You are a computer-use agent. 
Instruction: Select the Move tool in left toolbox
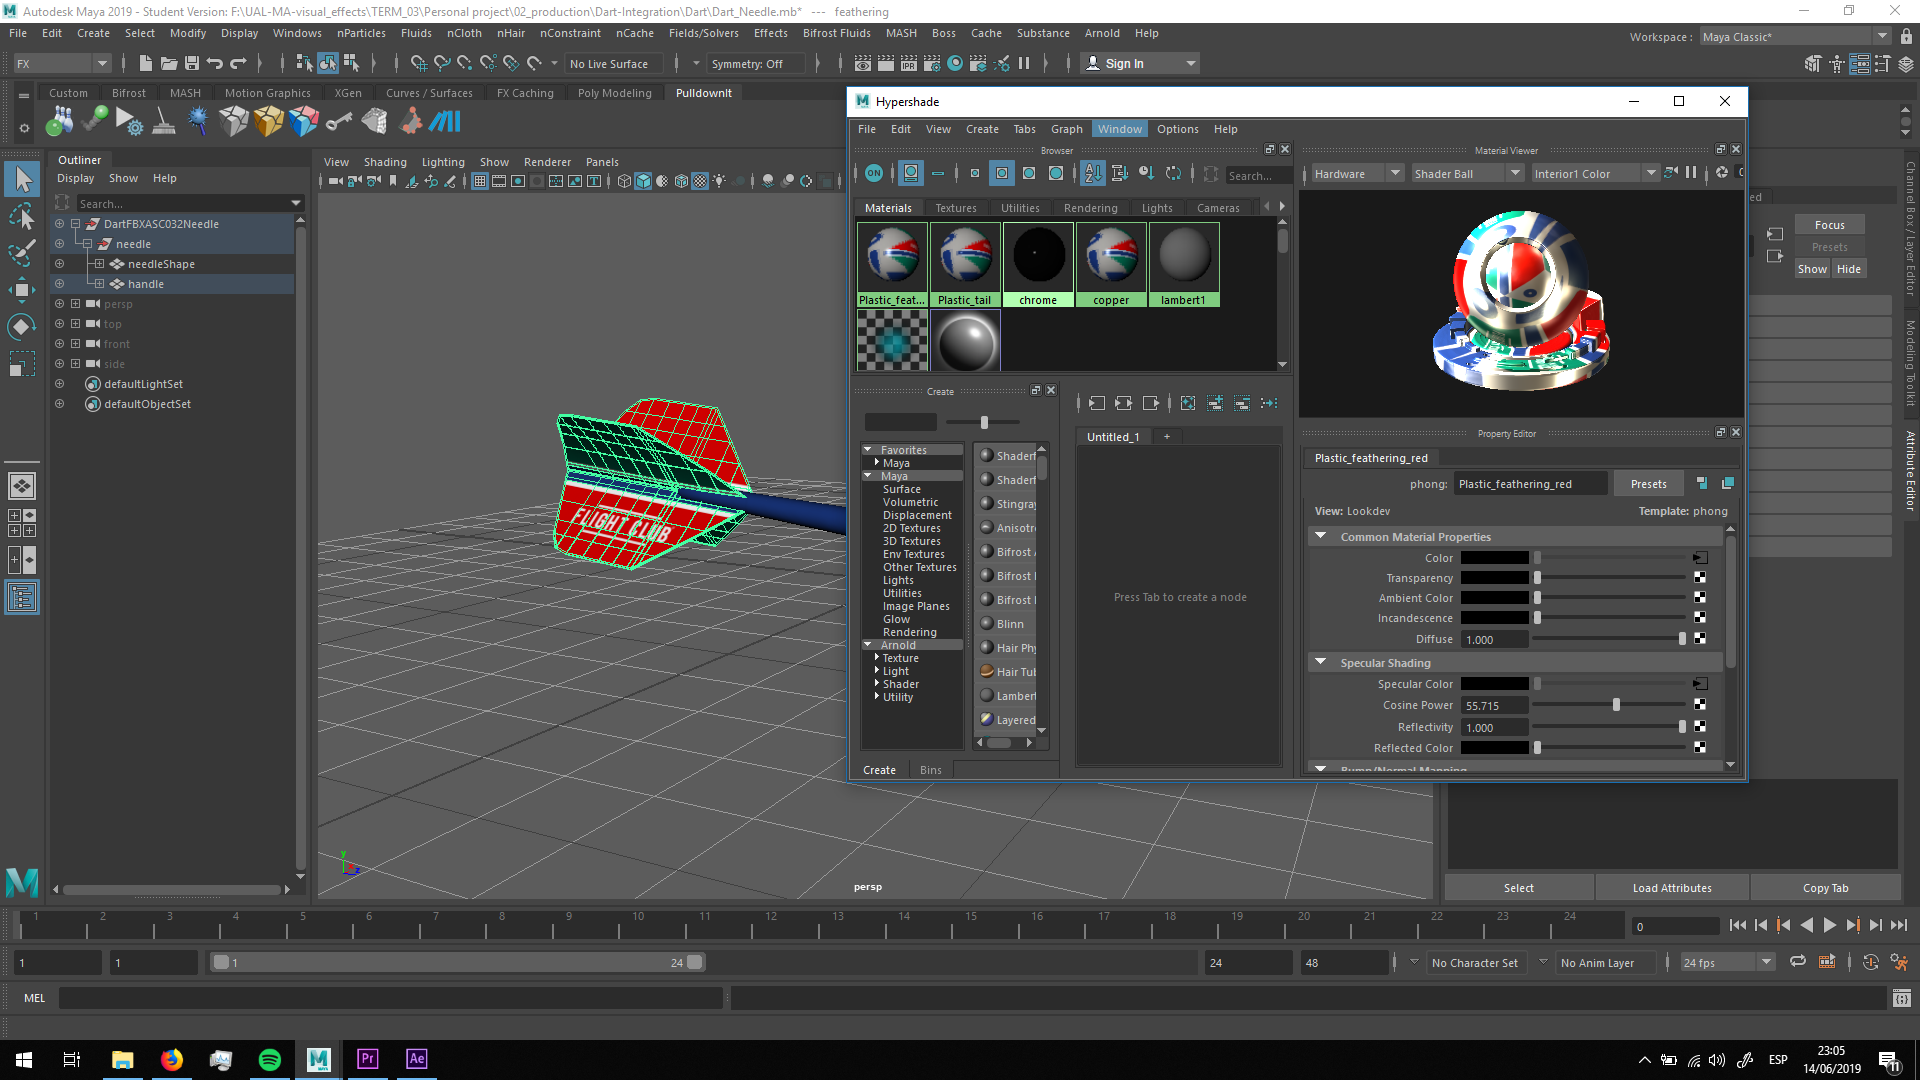coord(22,290)
